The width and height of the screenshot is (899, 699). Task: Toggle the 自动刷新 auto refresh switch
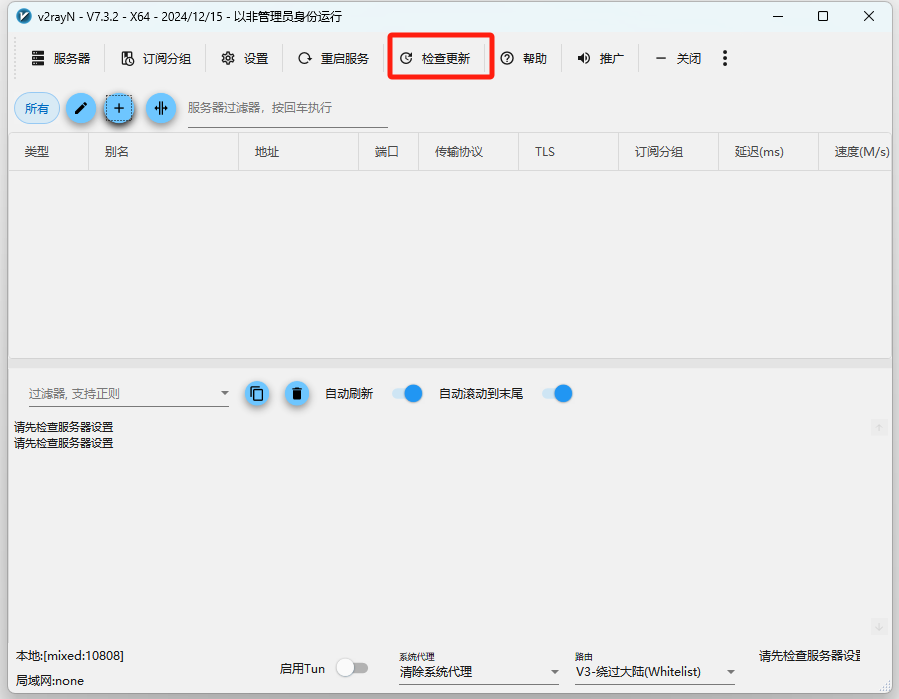point(407,393)
